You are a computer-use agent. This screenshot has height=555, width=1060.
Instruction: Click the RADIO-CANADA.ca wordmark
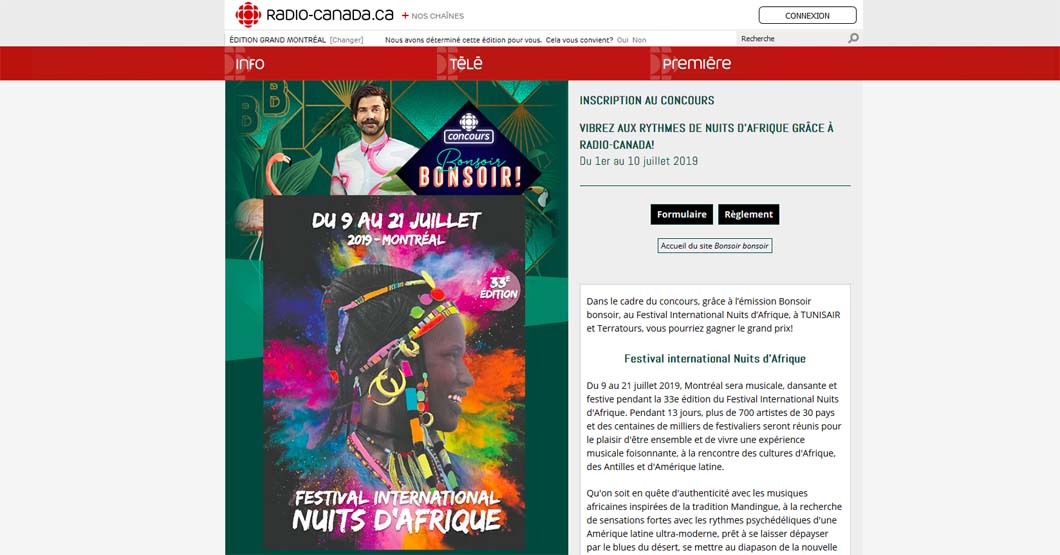coord(330,14)
